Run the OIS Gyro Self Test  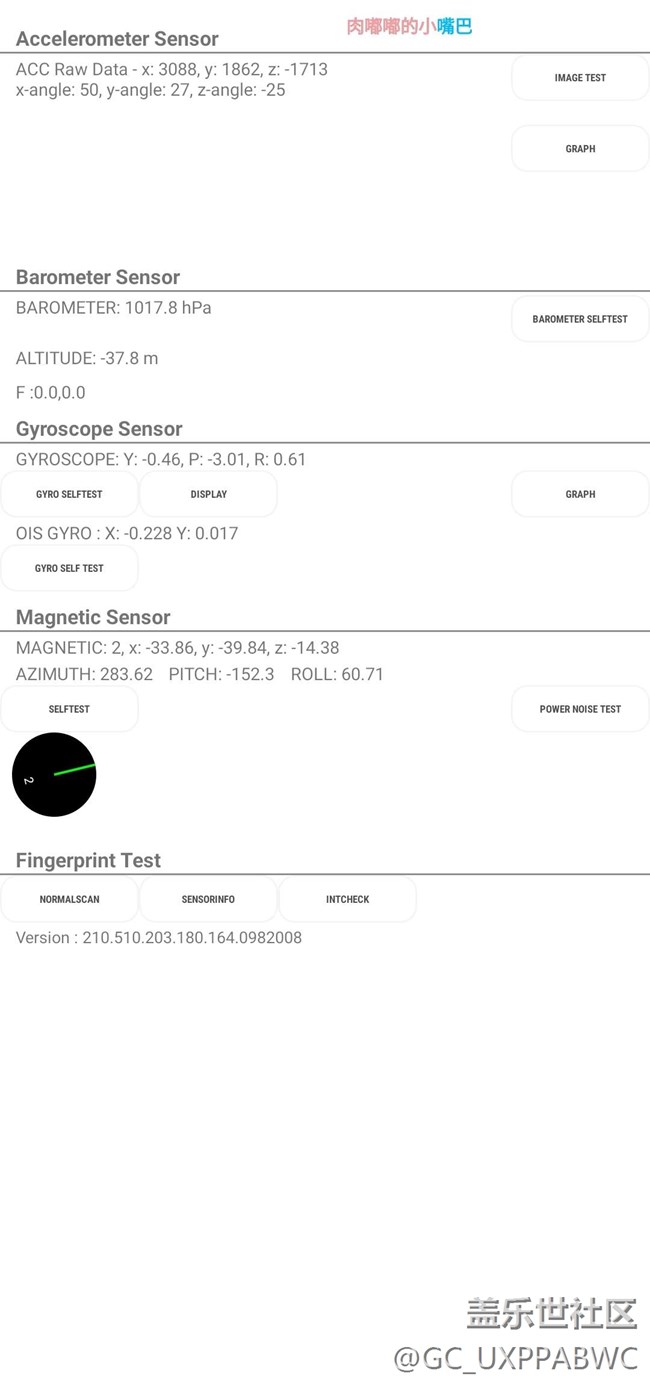(69, 568)
